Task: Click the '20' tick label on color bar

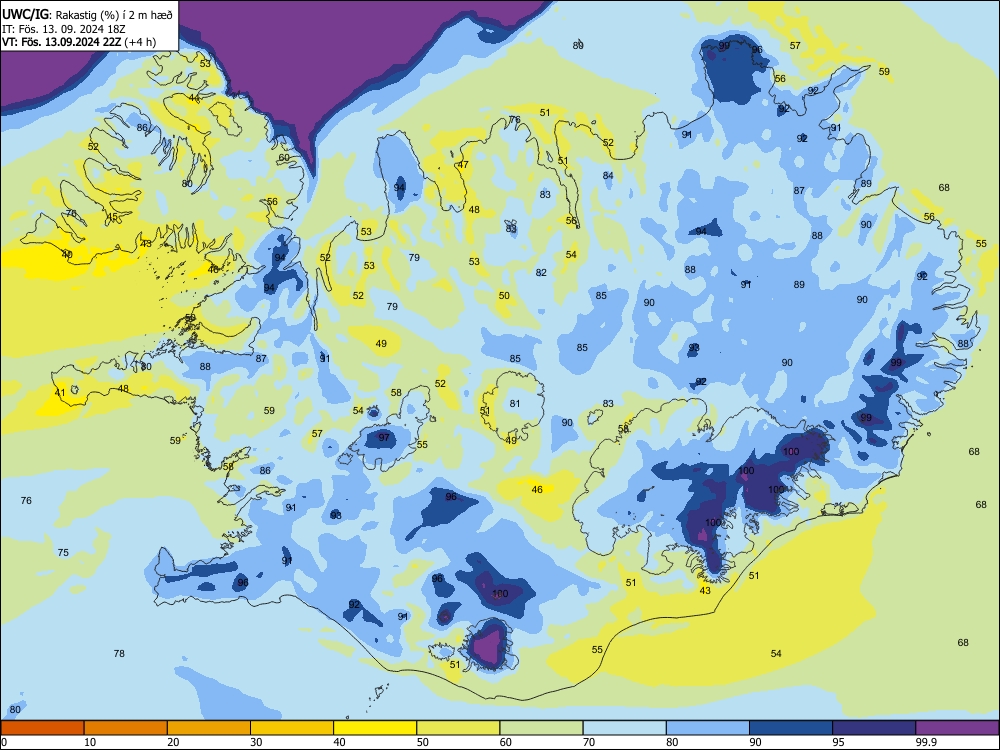Action: pos(173,742)
